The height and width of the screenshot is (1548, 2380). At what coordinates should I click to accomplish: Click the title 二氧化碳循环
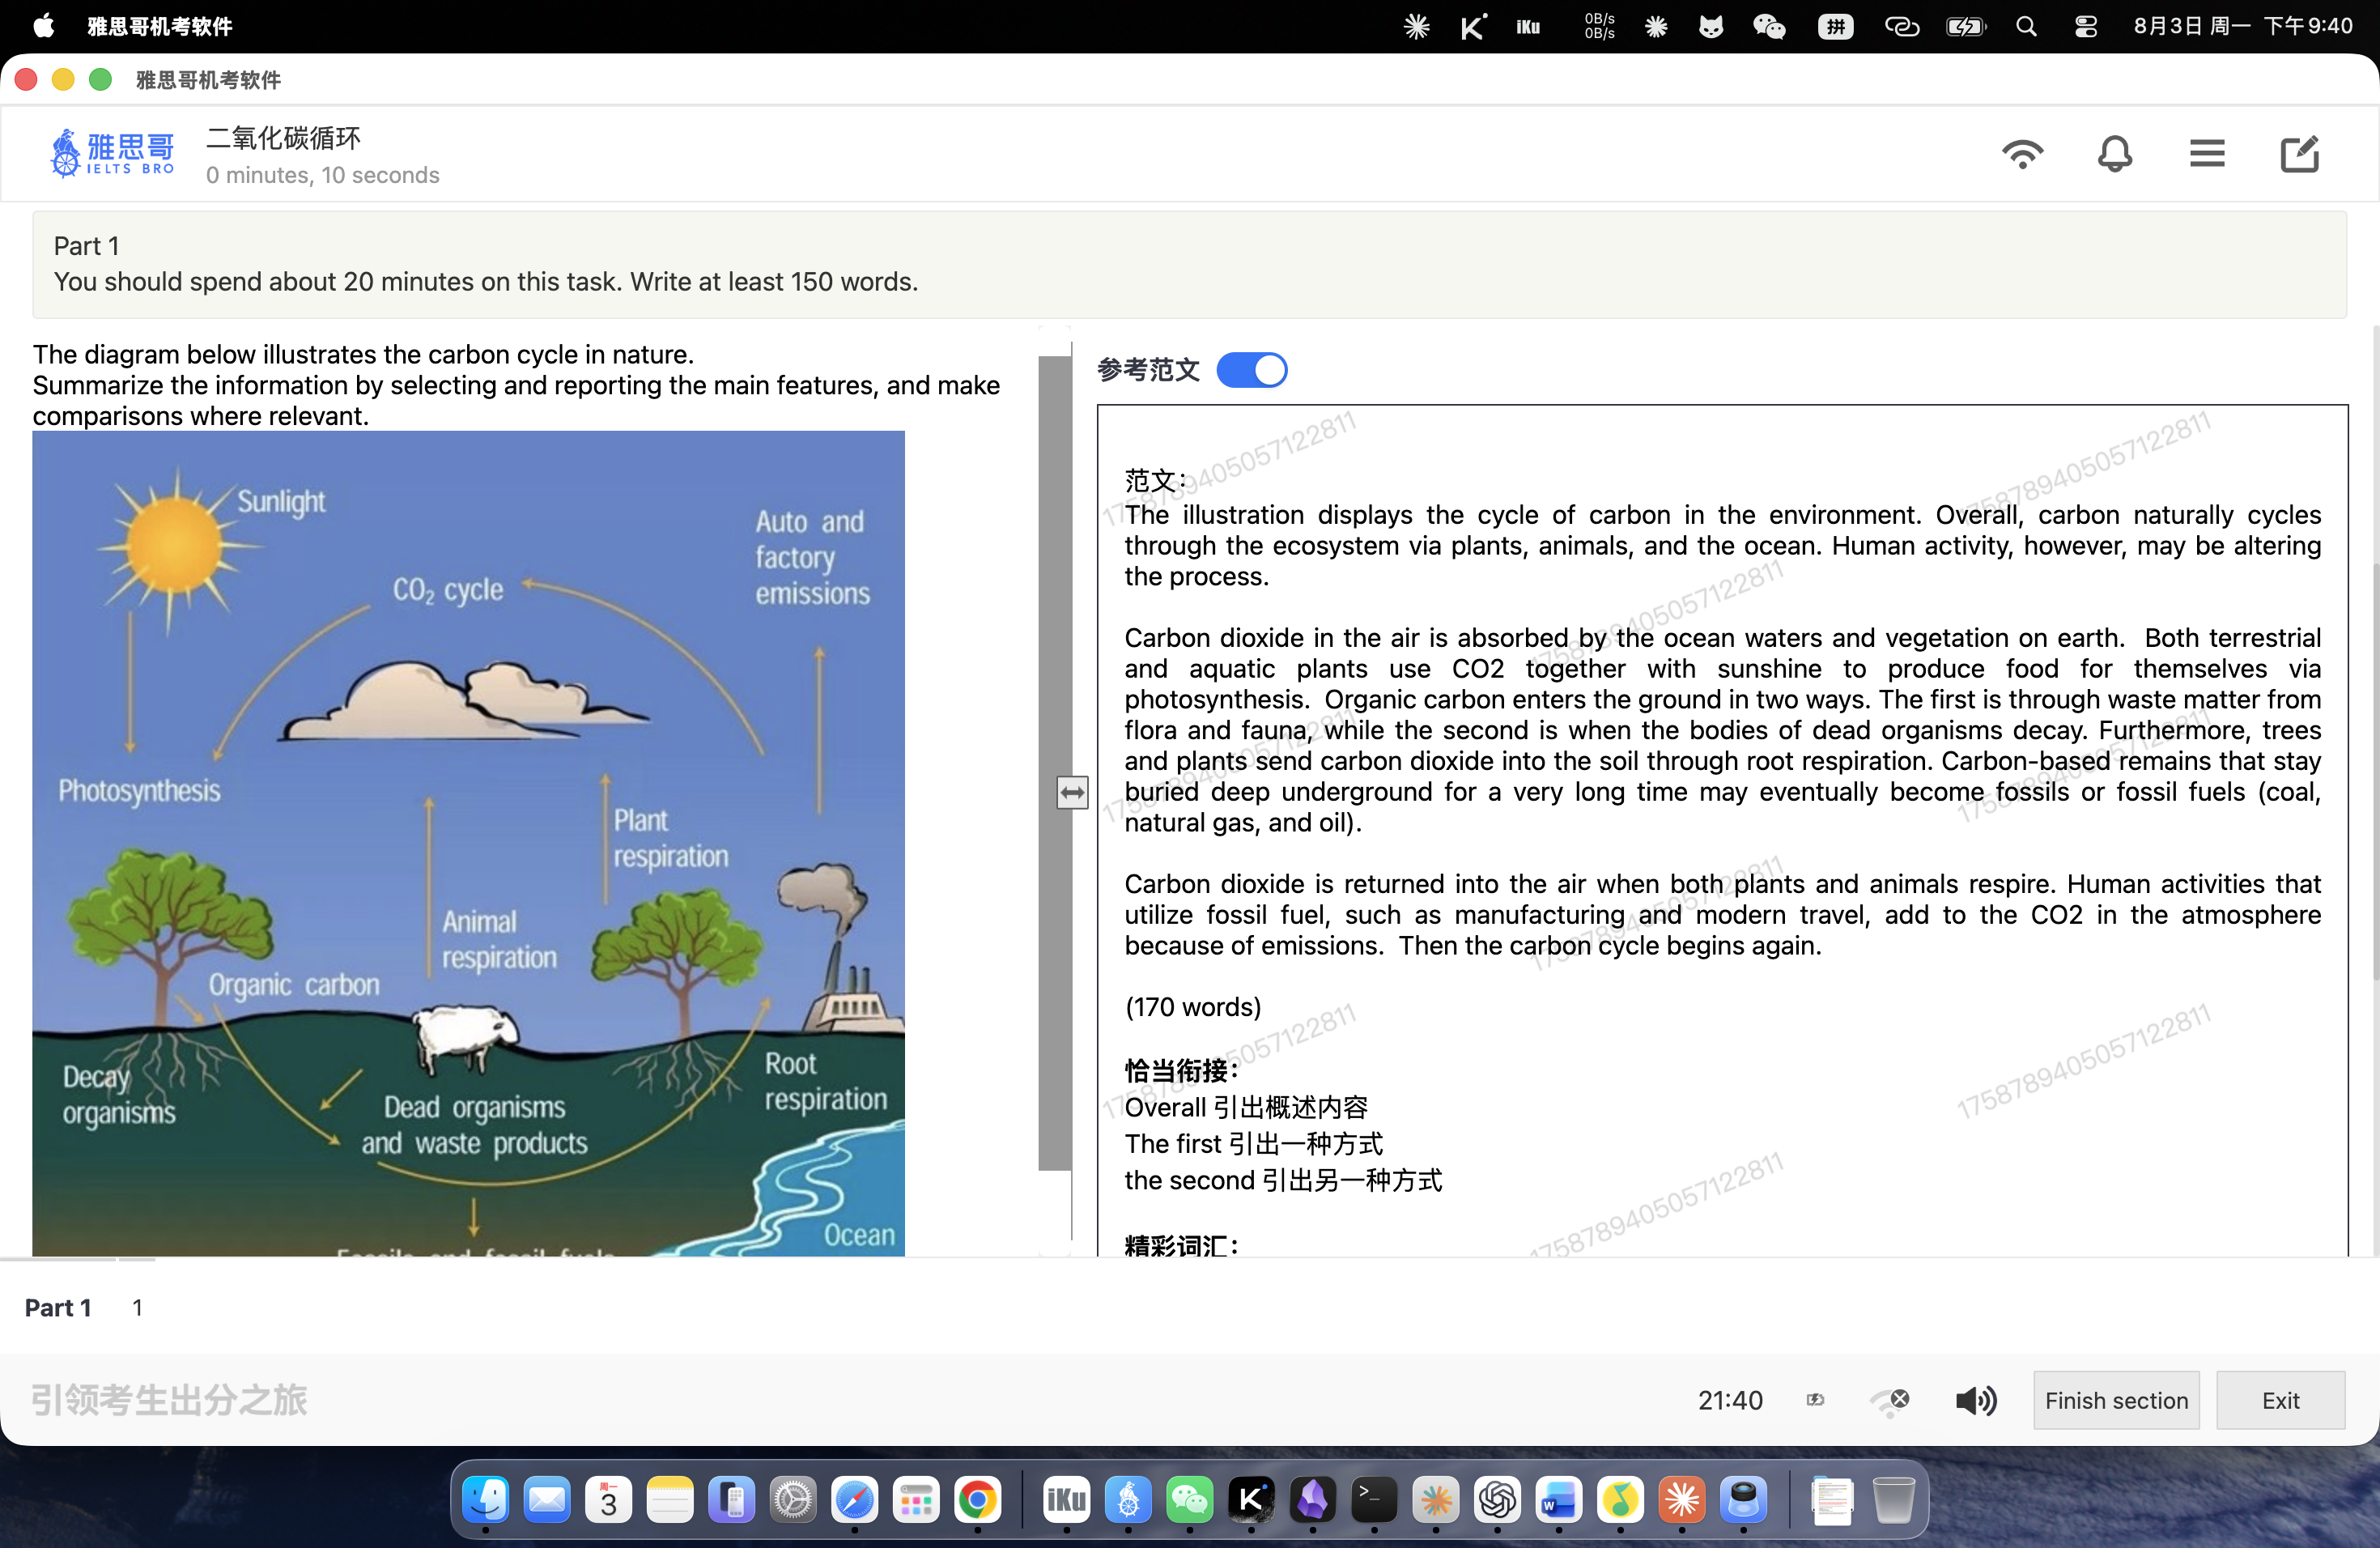point(283,138)
